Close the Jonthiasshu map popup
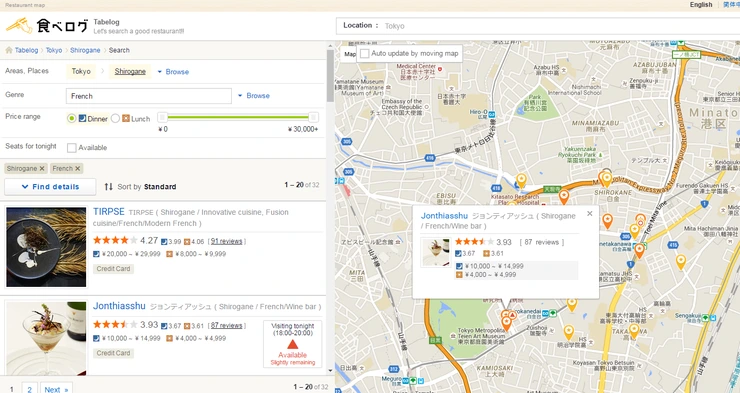Image resolution: width=740 pixels, height=393 pixels. tap(589, 214)
